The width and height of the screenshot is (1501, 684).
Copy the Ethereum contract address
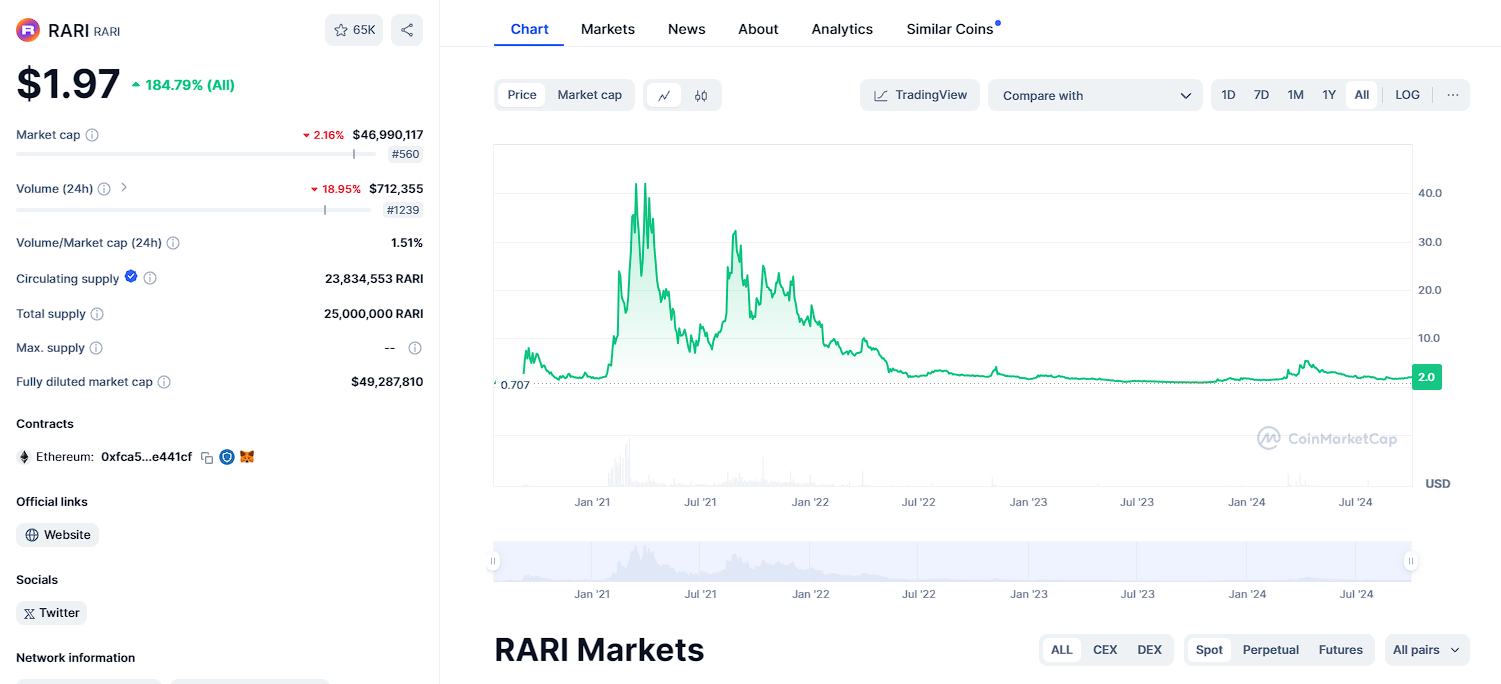point(207,457)
